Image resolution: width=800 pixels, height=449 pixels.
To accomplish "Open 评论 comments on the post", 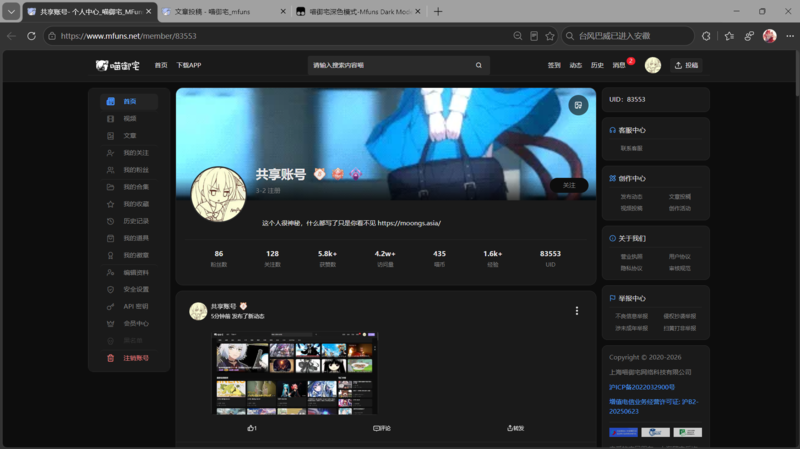I will tap(382, 428).
